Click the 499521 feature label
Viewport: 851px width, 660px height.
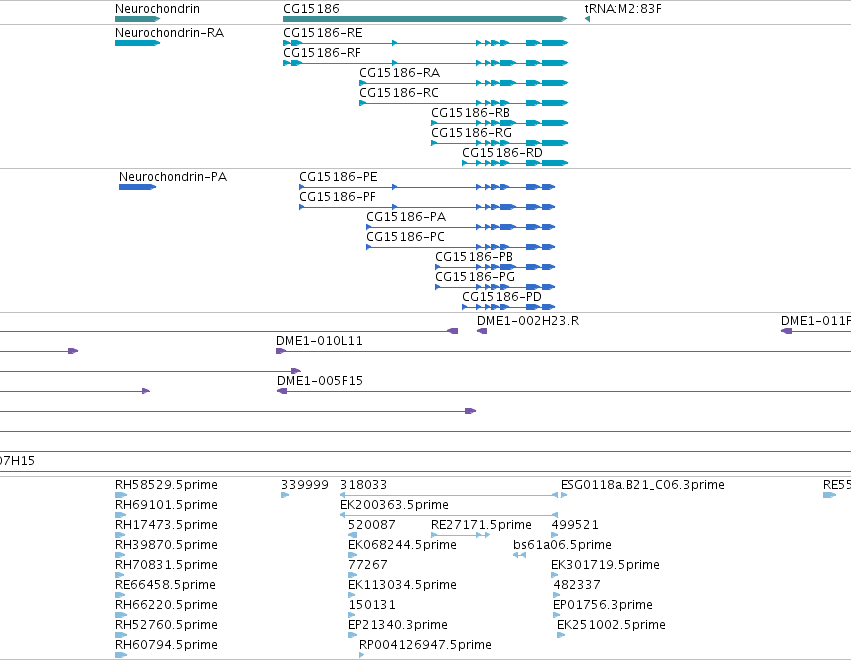coord(575,525)
